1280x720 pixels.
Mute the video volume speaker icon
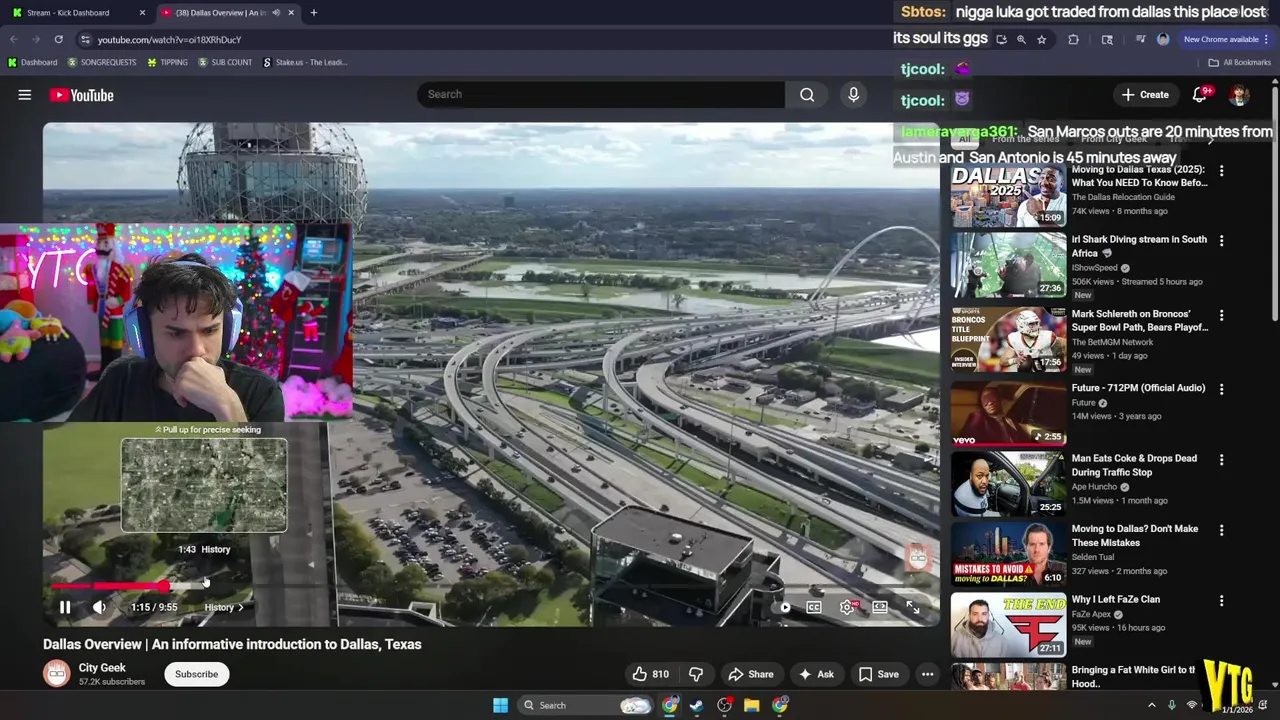99,607
